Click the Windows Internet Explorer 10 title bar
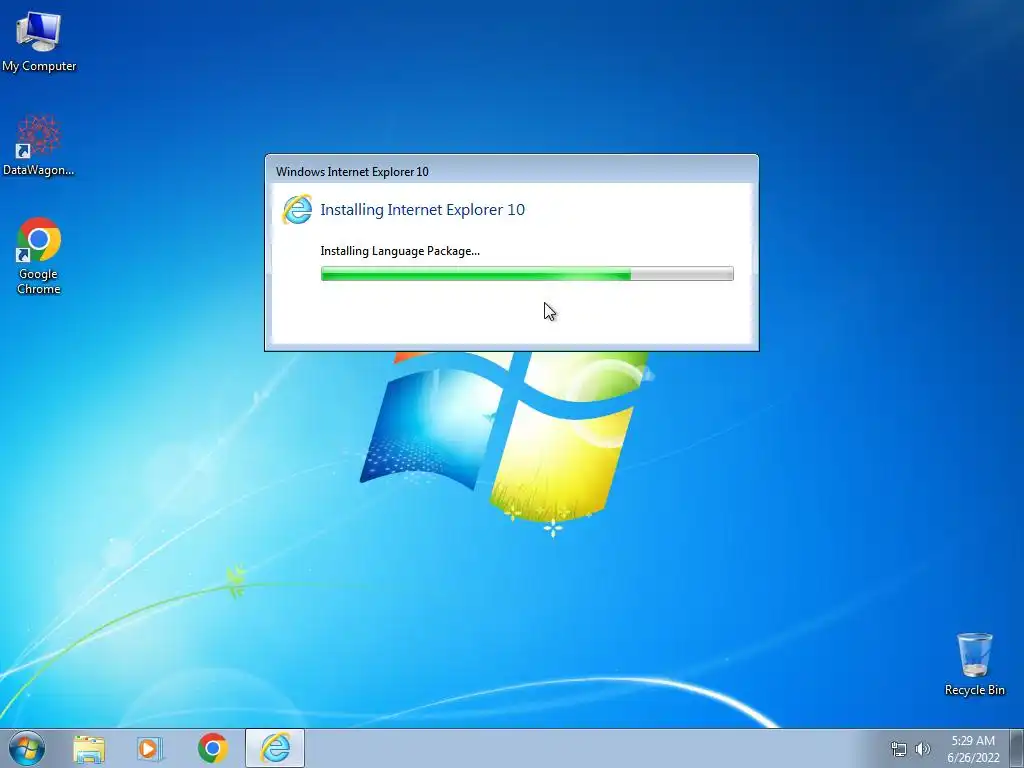 [x=511, y=171]
